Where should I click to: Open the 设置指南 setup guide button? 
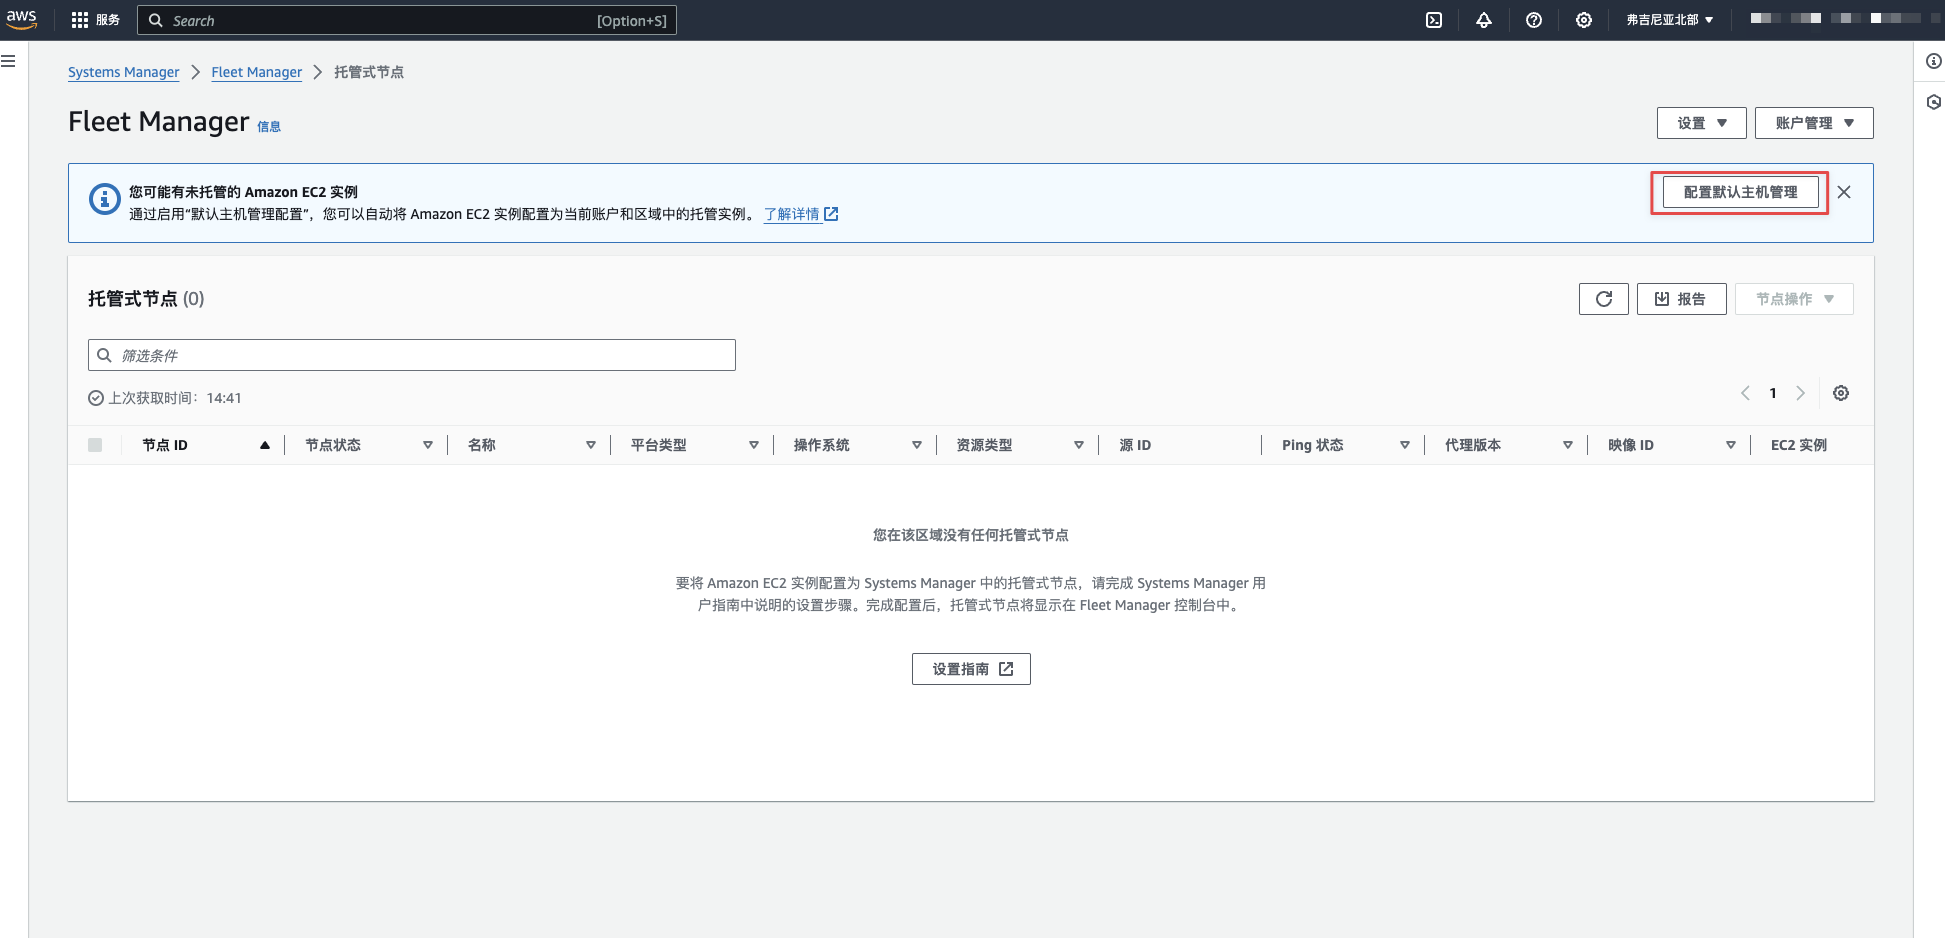tap(971, 669)
